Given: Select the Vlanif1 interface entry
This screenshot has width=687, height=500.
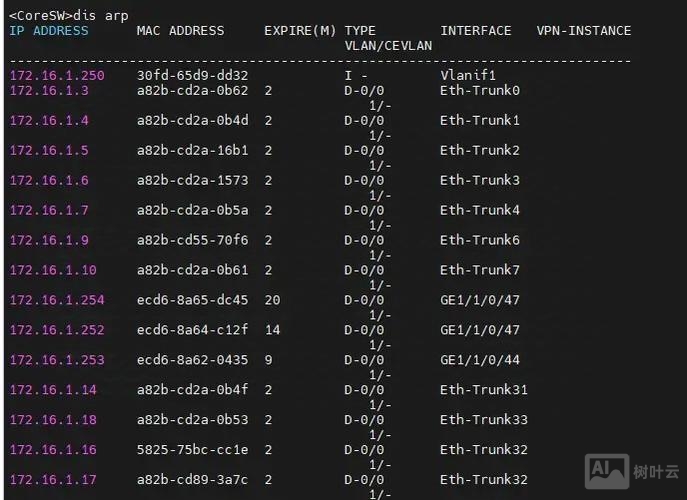Looking at the screenshot, I should pyautogui.click(x=468, y=75).
